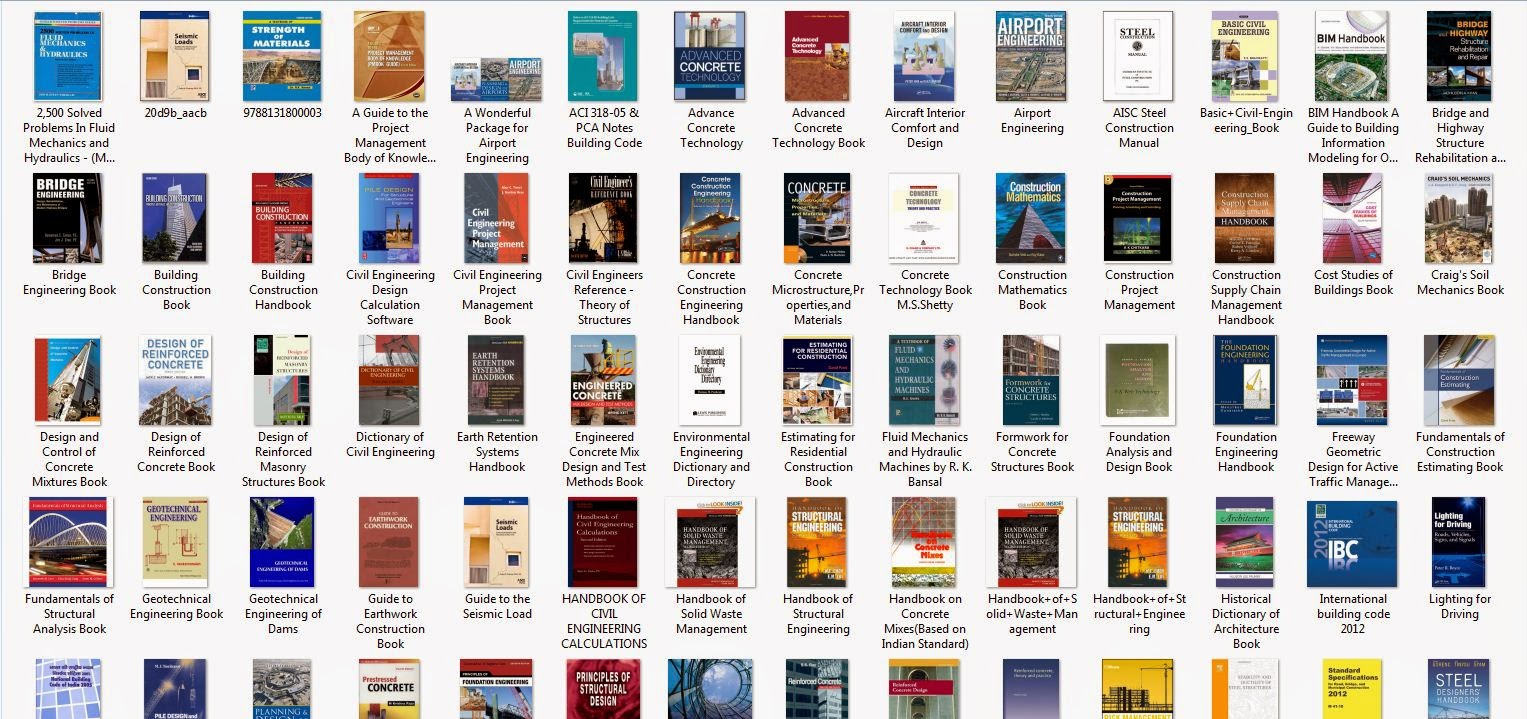Click the label Advanced Concrete Technology Book

pyautogui.click(x=818, y=128)
